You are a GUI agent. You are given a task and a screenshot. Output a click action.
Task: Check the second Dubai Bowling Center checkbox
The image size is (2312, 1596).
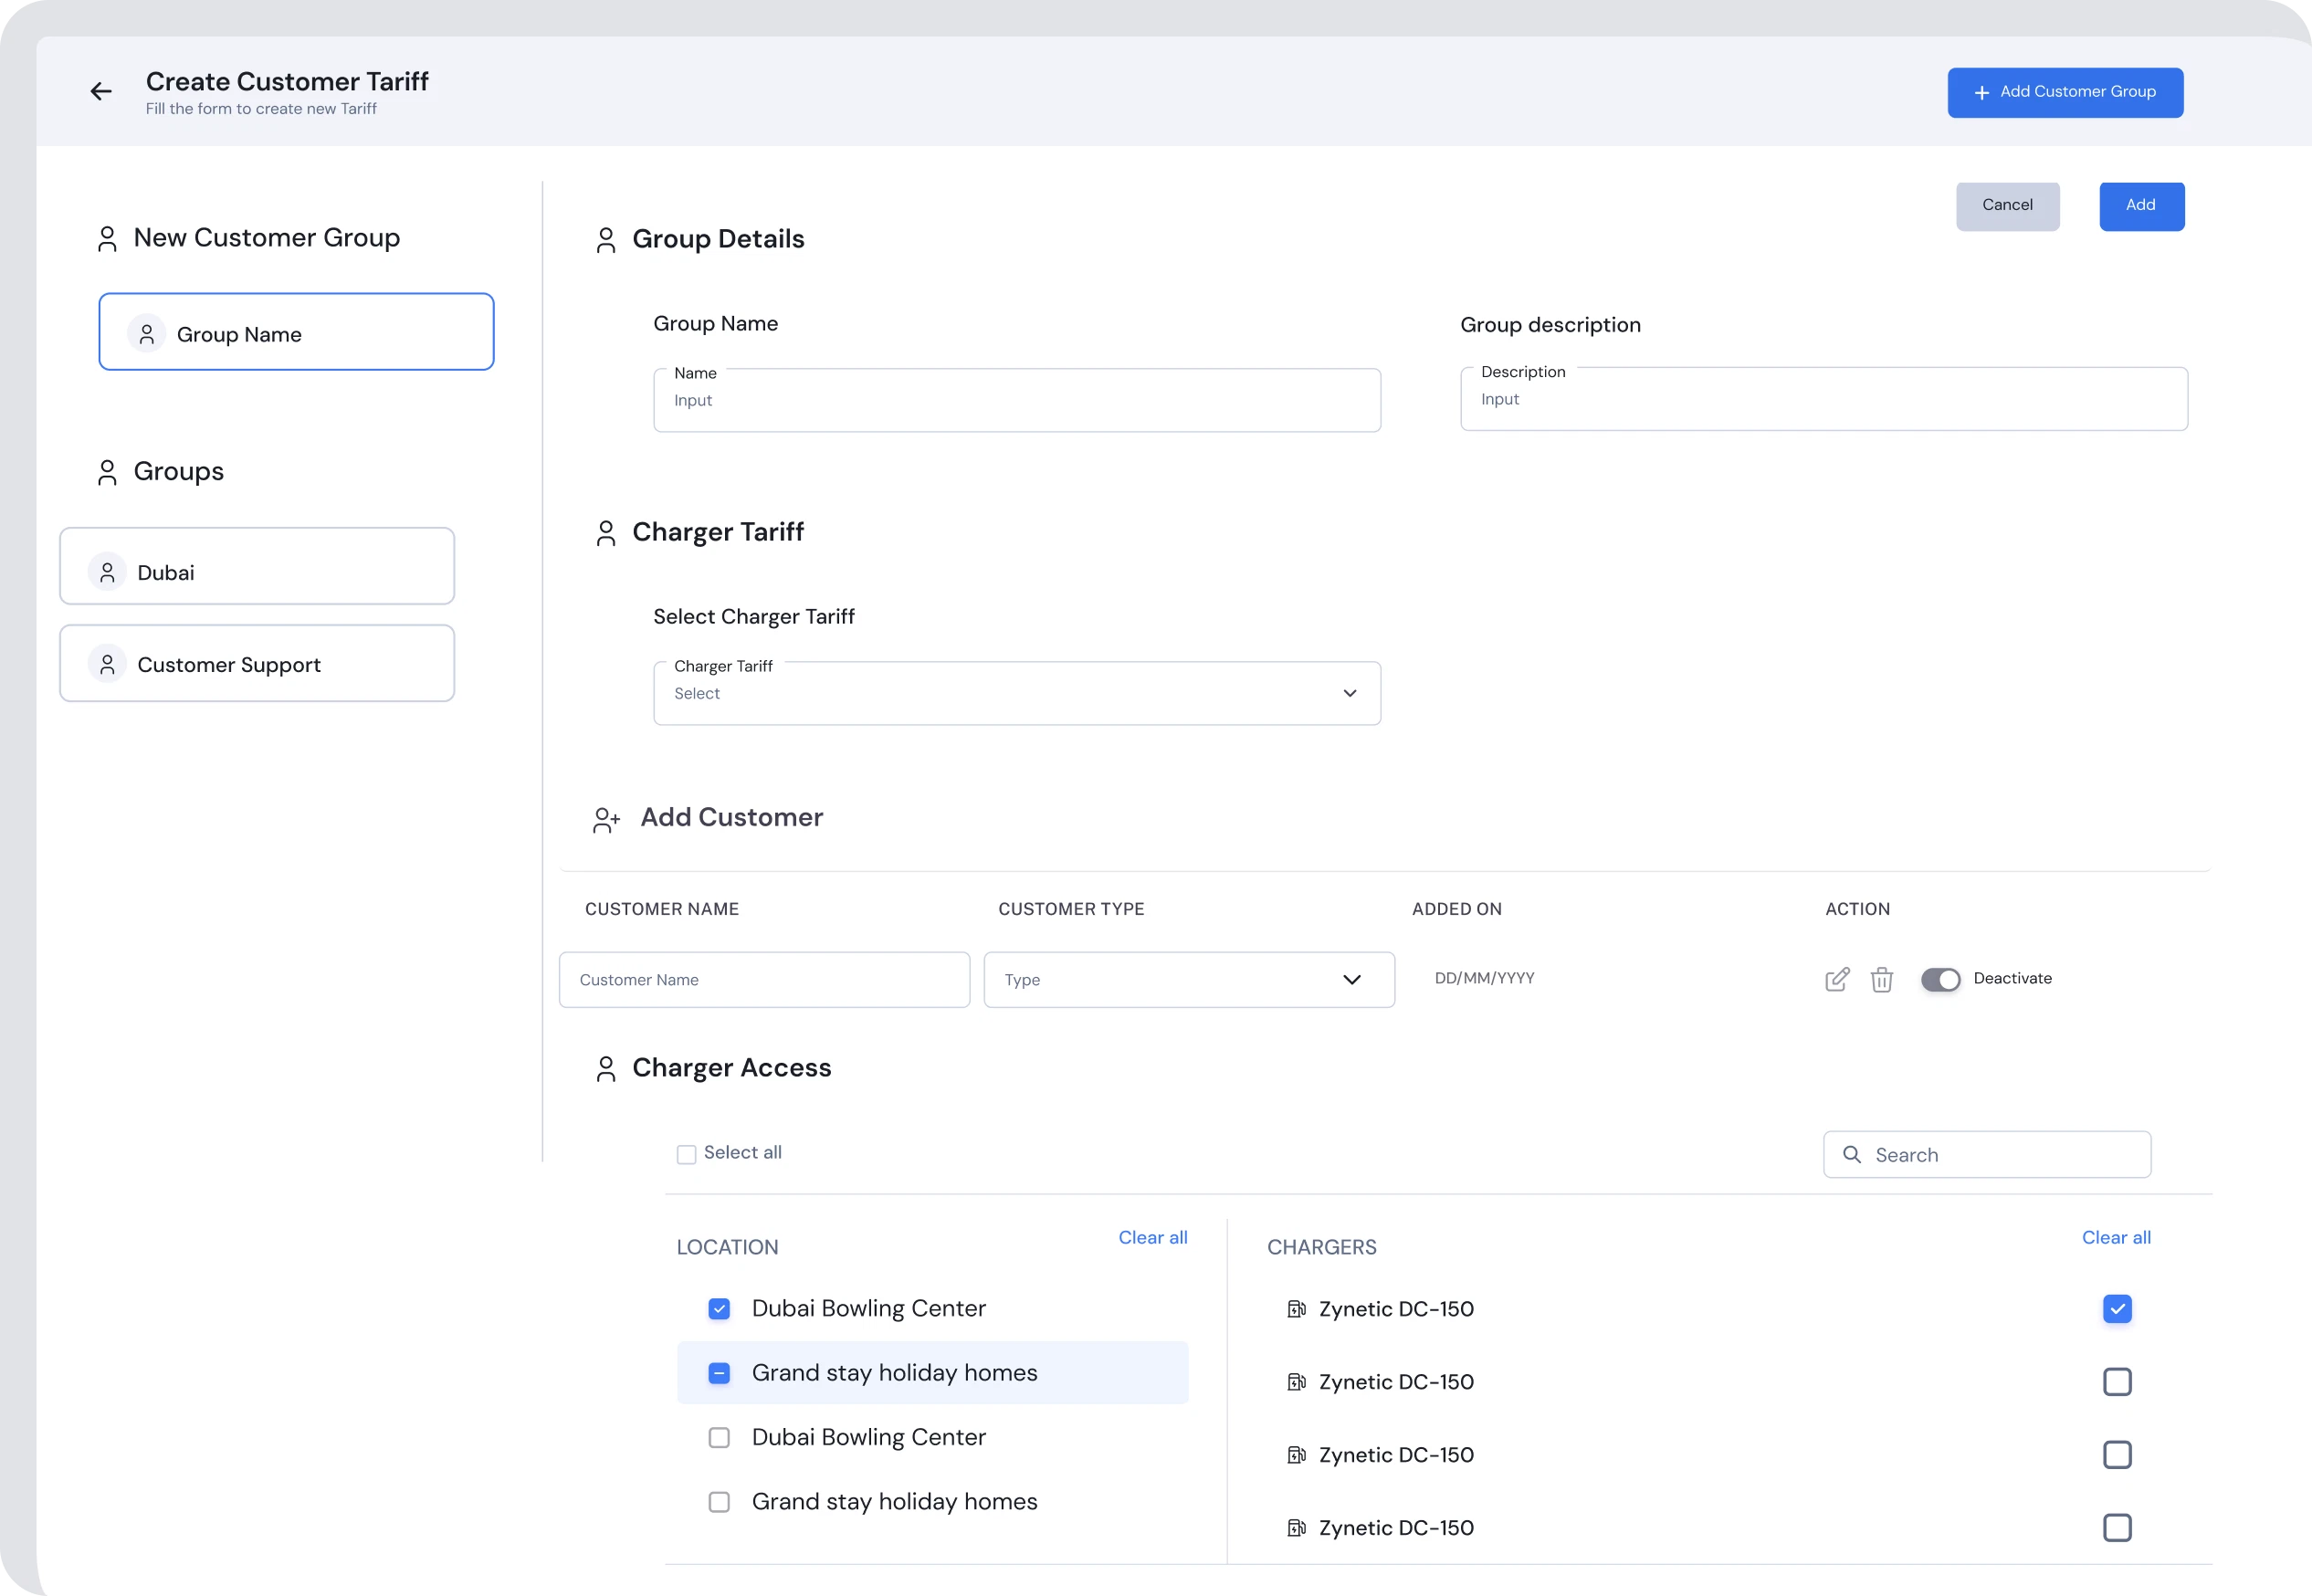point(719,1437)
